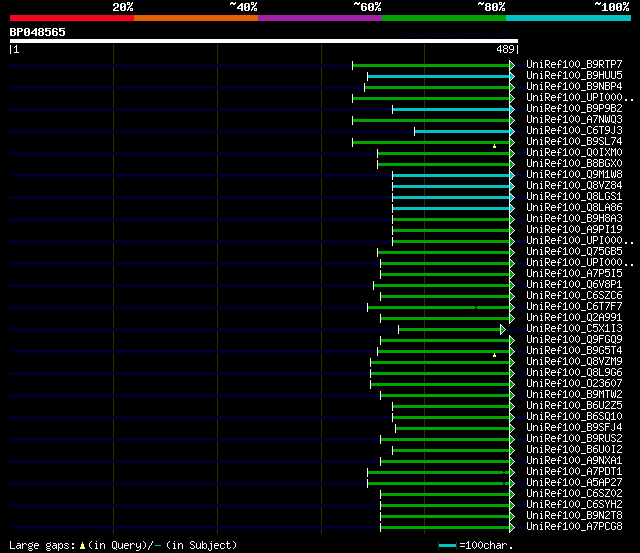Click the cyan ~100% legend segment
Viewport: 640px width, 553px height.
[x=568, y=18]
